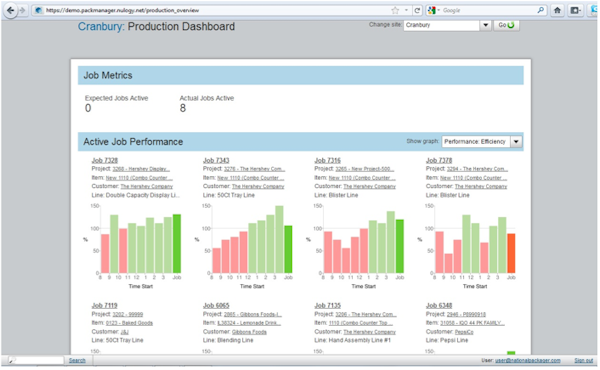Open customer Gibbons Foods link

[249, 332]
